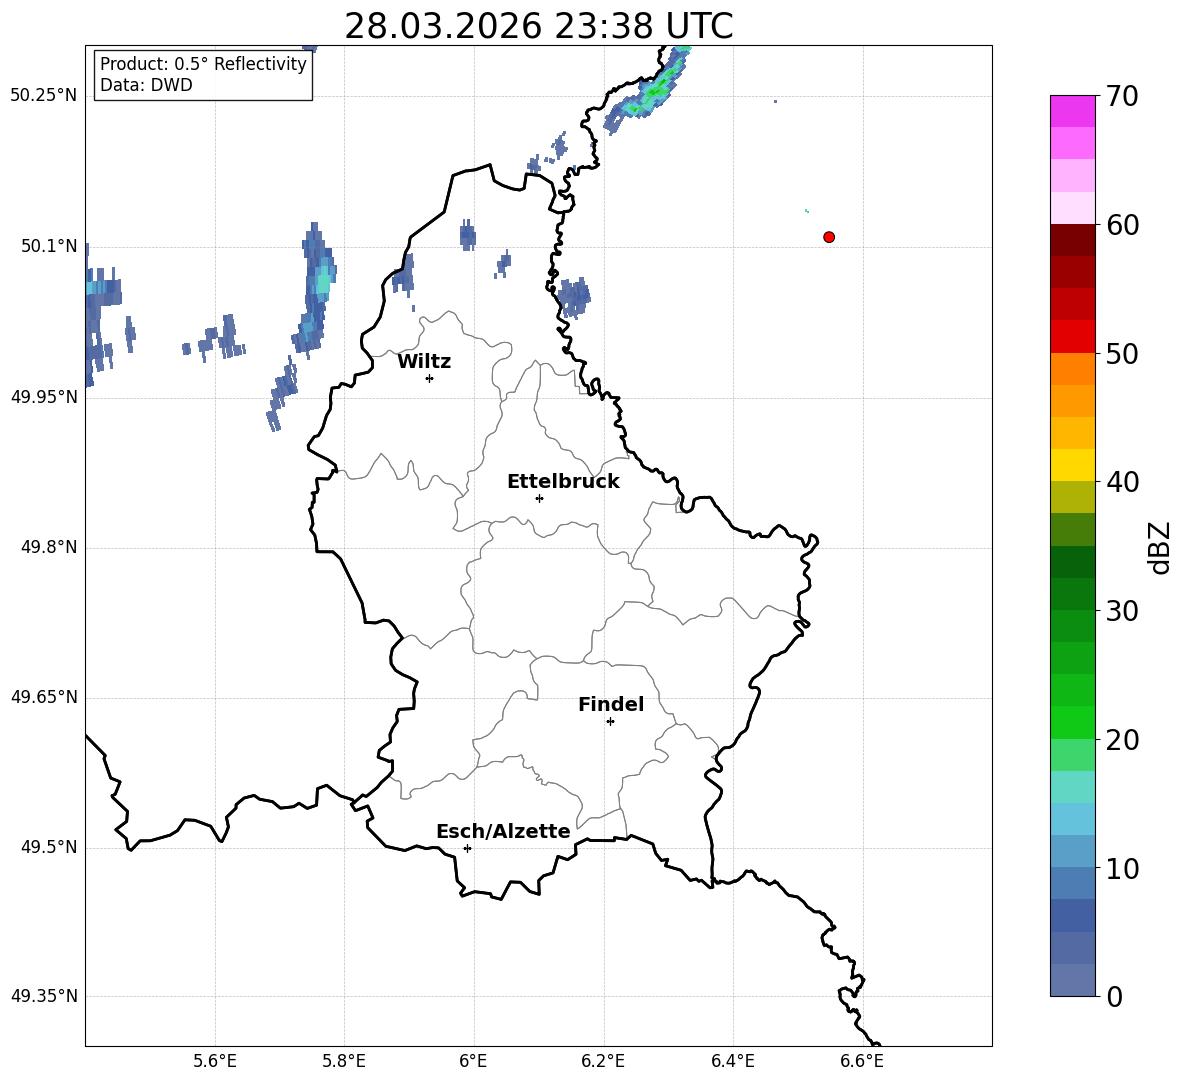Click the yellow swatch just above 40 dBZ
1184x1081 pixels.
point(1073,466)
